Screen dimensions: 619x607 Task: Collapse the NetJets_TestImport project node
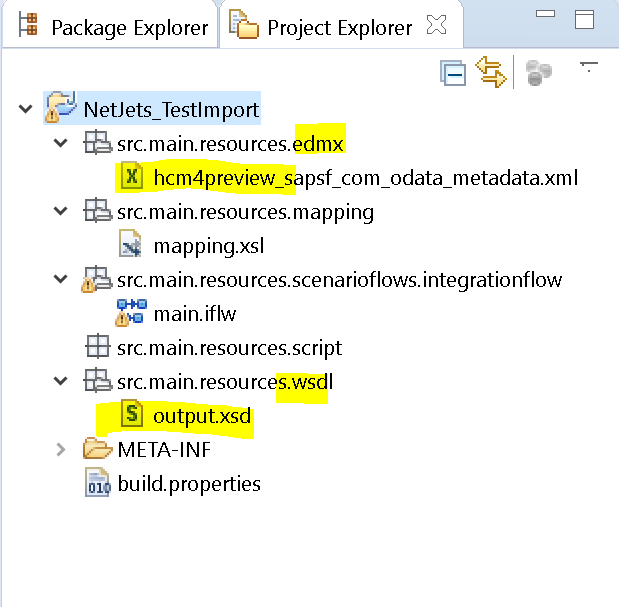pos(26,109)
